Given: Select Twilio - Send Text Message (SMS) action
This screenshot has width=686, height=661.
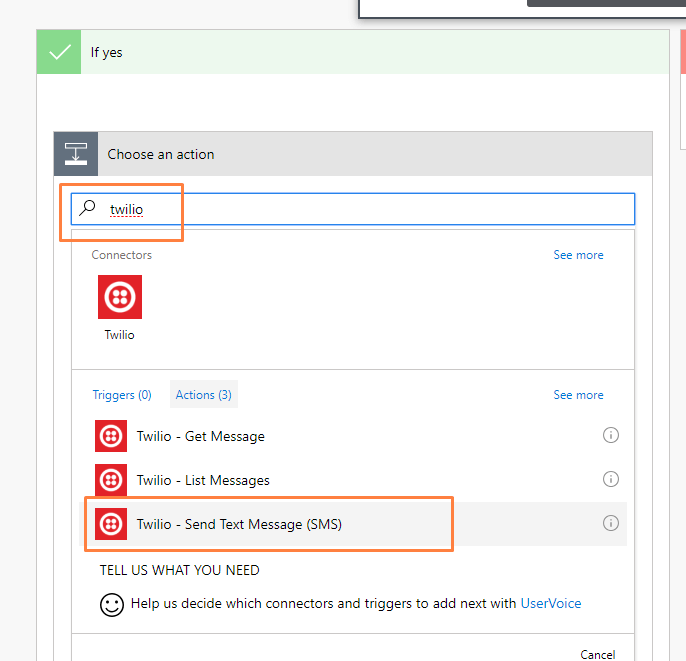Looking at the screenshot, I should pyautogui.click(x=353, y=524).
